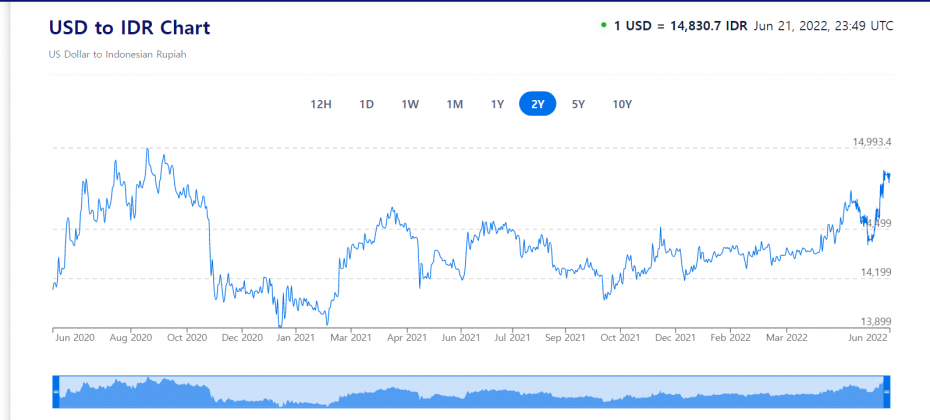Click left handle of range navigator

pos(58,391)
